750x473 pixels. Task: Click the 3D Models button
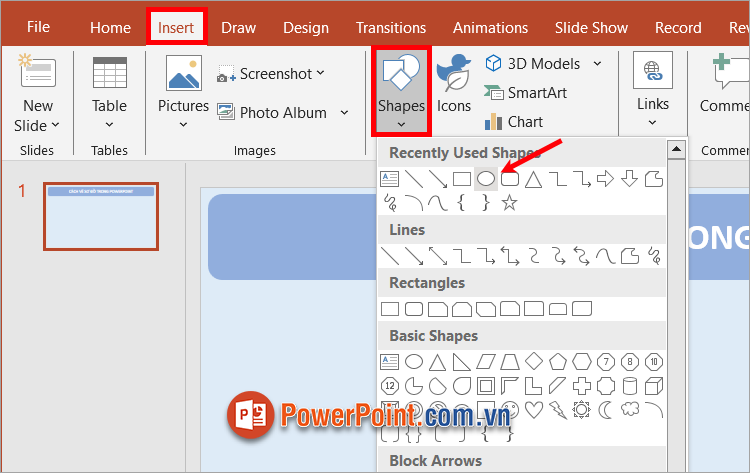[x=532, y=64]
